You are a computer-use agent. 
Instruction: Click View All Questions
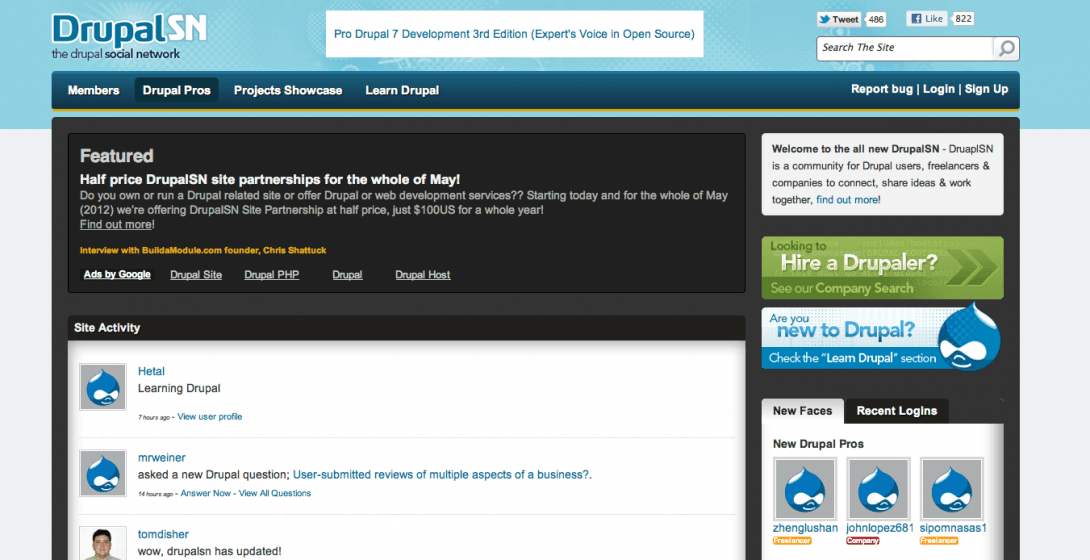tap(275, 493)
